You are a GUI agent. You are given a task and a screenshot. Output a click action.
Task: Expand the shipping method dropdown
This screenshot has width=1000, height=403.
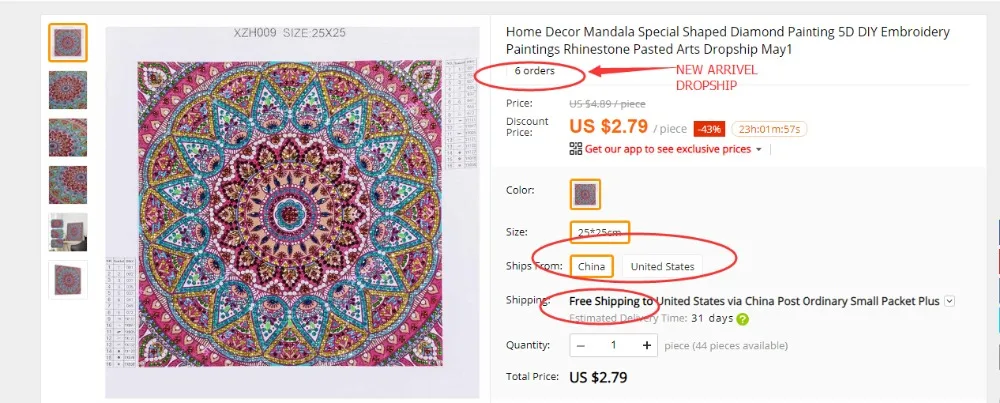coord(950,301)
